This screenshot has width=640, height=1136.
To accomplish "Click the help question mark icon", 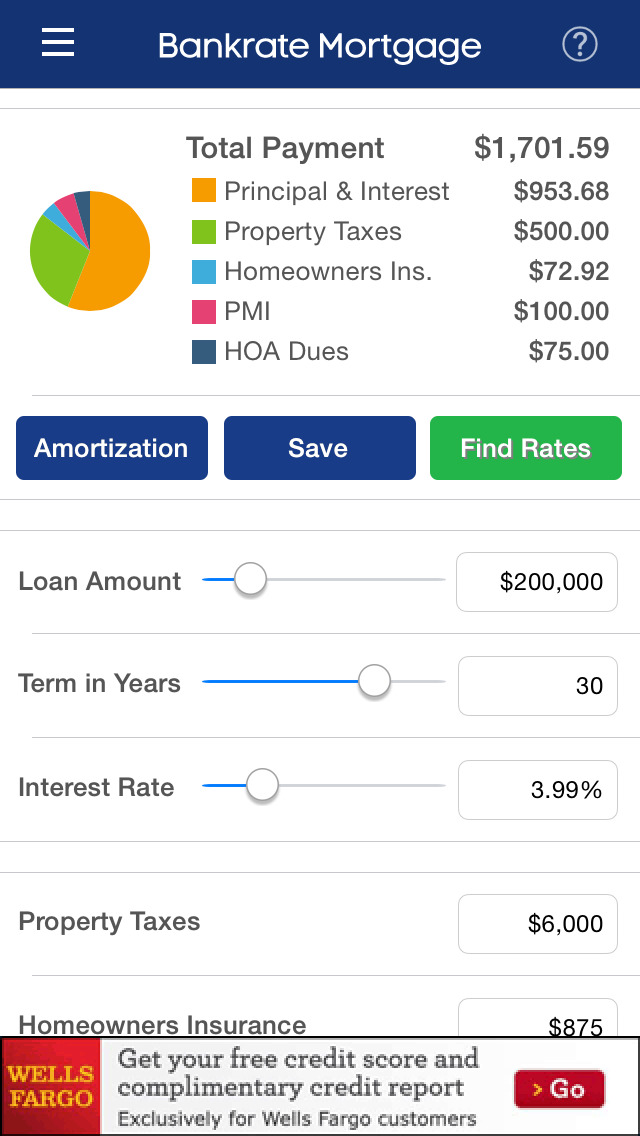I will (579, 44).
